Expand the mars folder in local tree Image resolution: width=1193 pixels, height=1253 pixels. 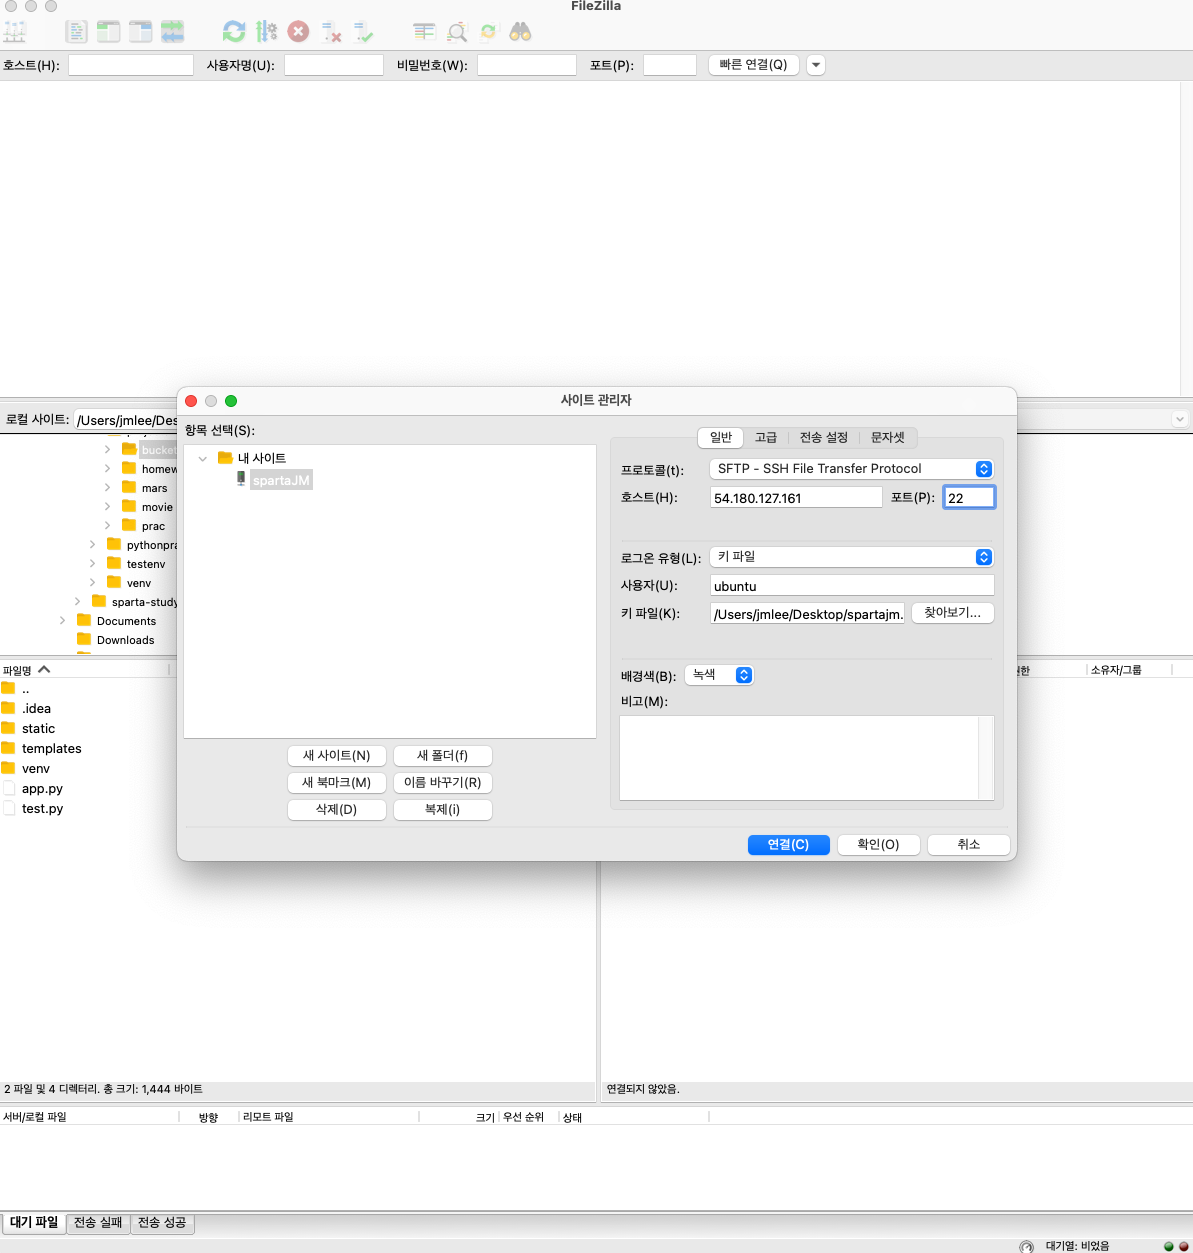pos(108,488)
